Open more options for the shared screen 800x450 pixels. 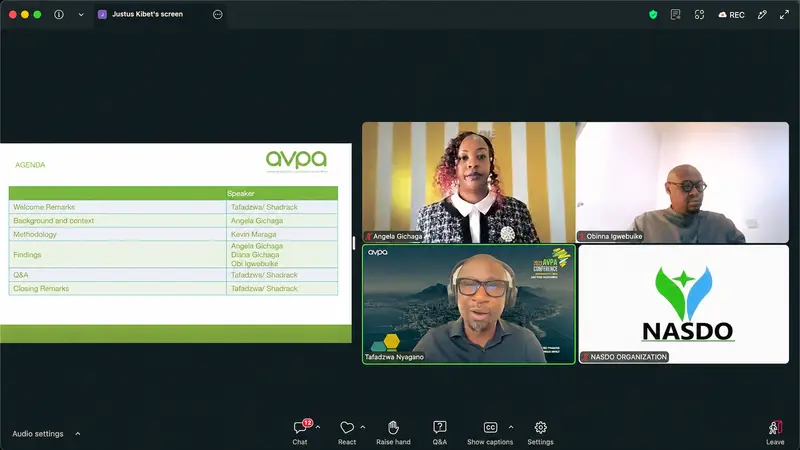[x=217, y=14]
